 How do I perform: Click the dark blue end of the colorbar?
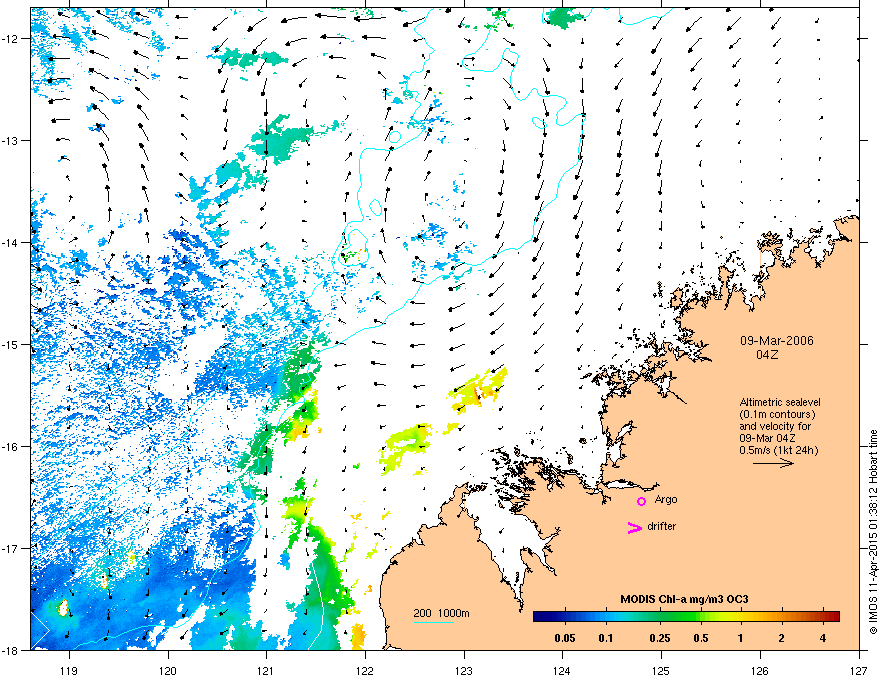coord(540,617)
